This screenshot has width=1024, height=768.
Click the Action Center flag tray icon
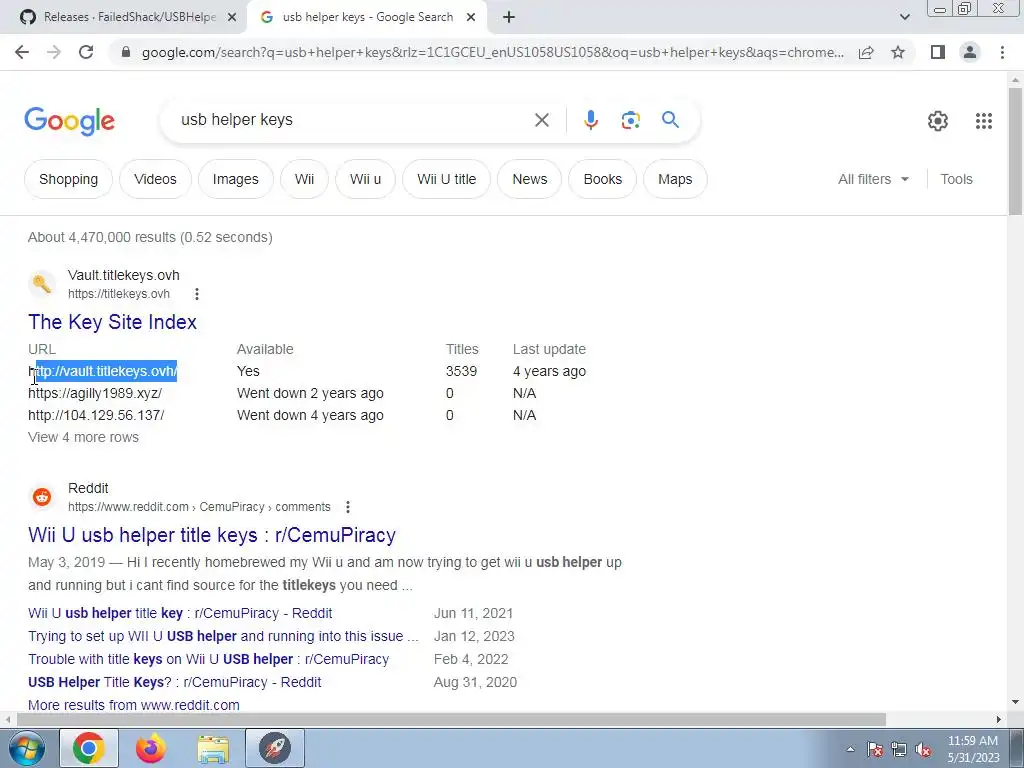click(875, 749)
